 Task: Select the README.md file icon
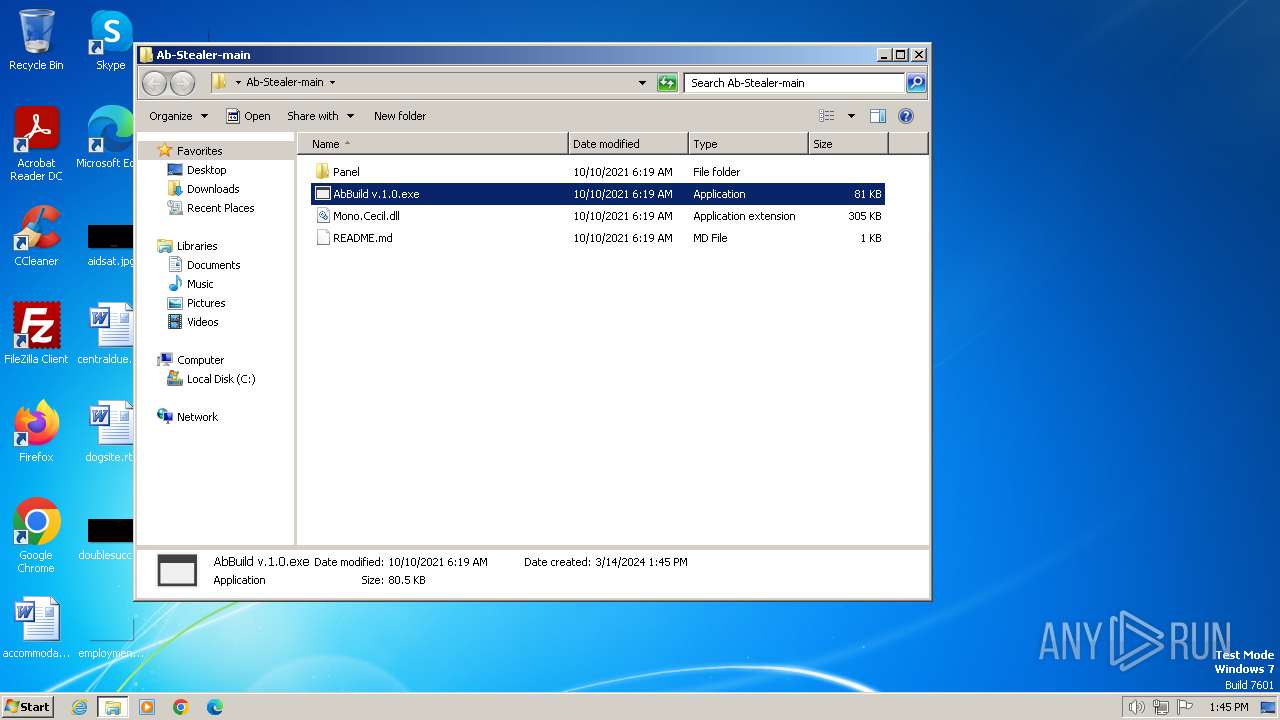click(x=322, y=238)
